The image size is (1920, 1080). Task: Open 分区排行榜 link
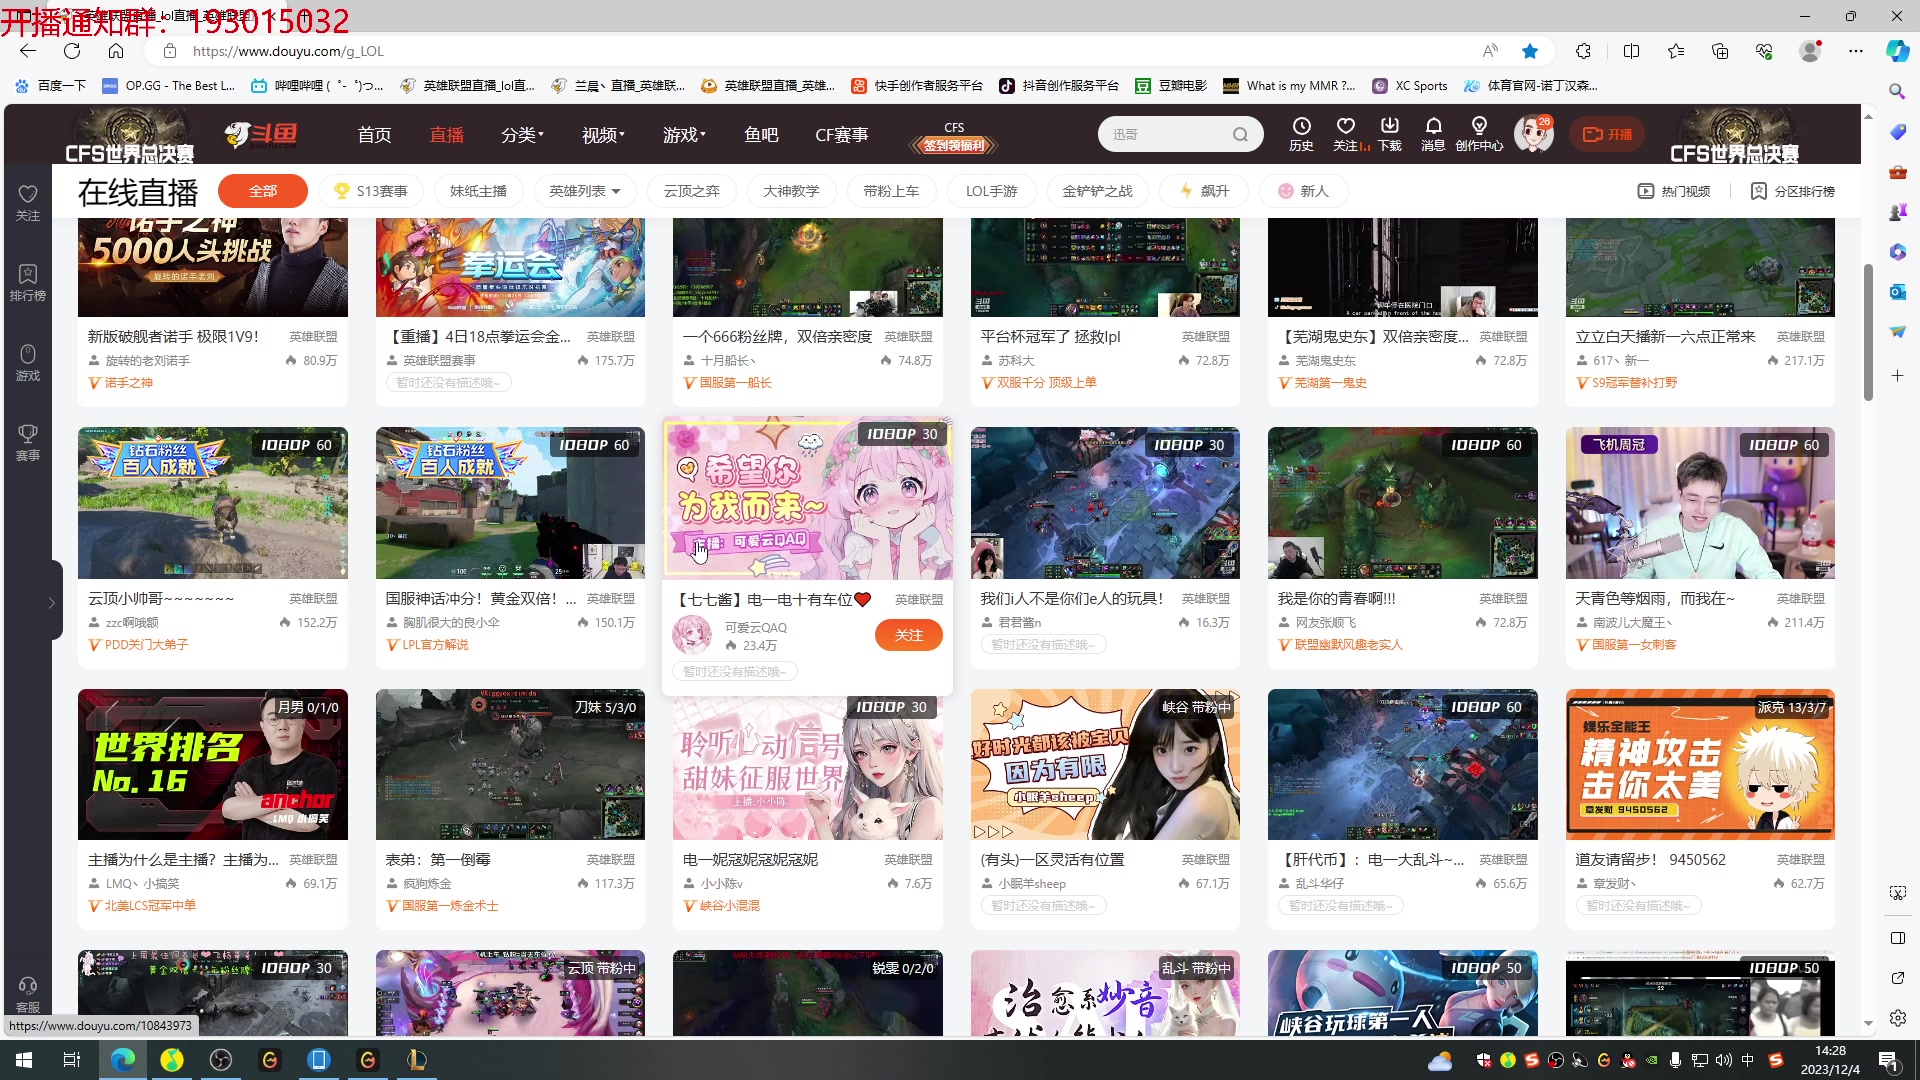[x=1793, y=191]
